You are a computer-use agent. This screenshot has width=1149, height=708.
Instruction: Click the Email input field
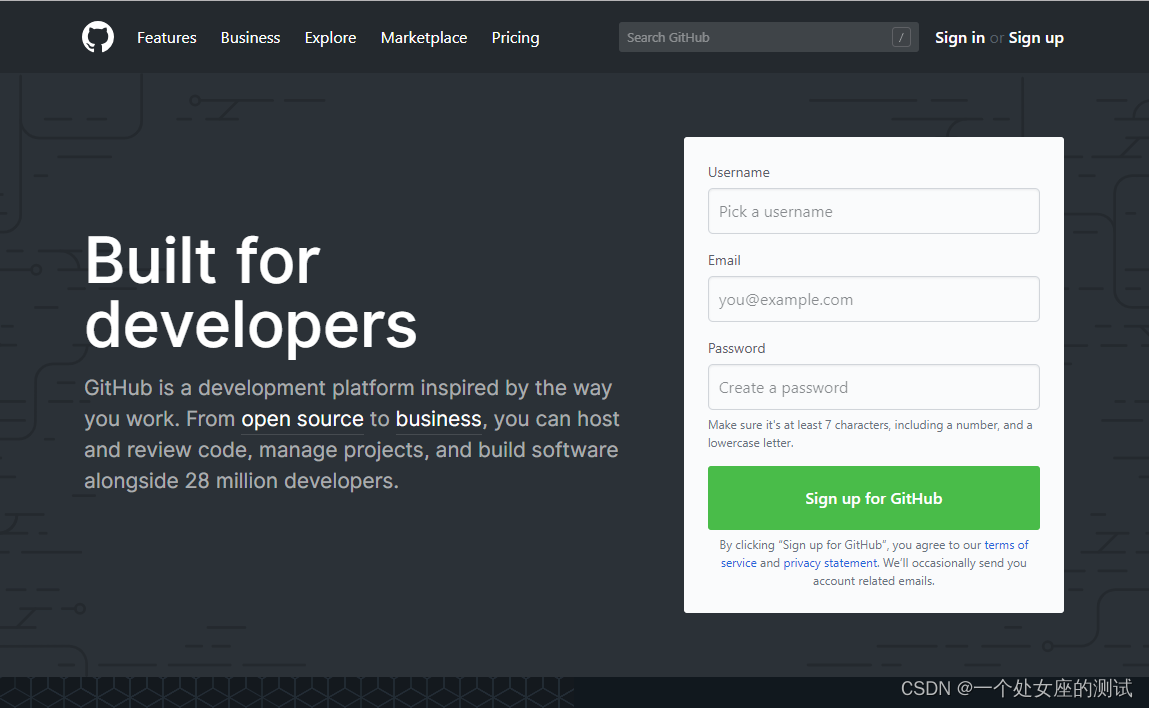click(x=873, y=299)
